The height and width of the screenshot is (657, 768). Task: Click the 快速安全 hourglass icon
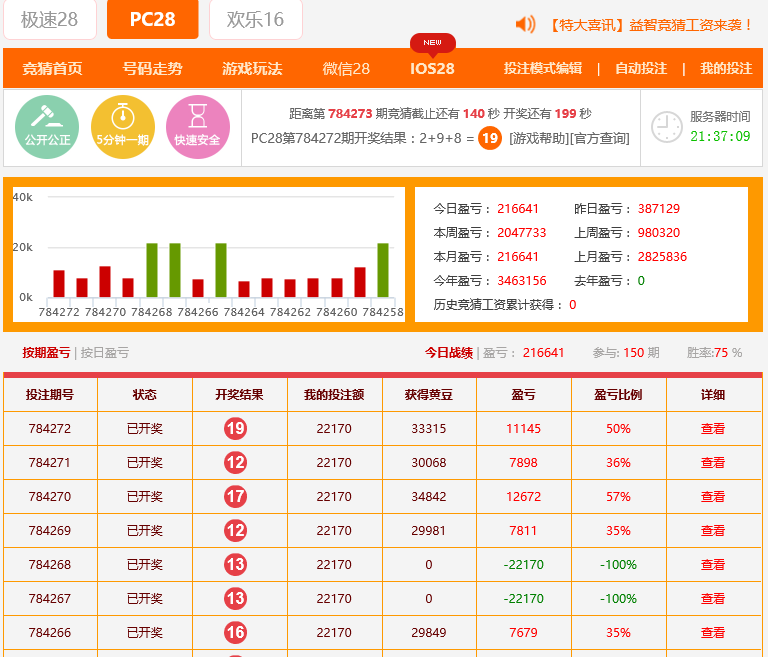click(x=198, y=127)
